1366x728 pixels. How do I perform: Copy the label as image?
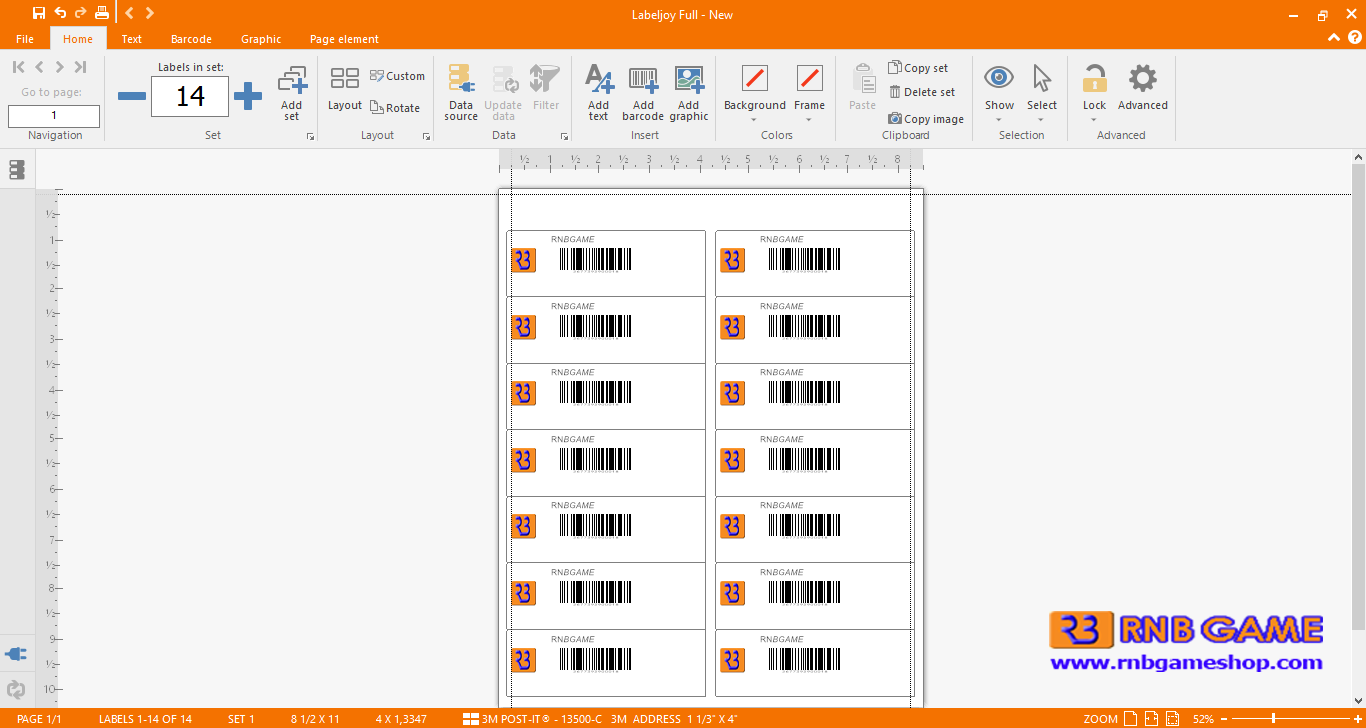(926, 119)
